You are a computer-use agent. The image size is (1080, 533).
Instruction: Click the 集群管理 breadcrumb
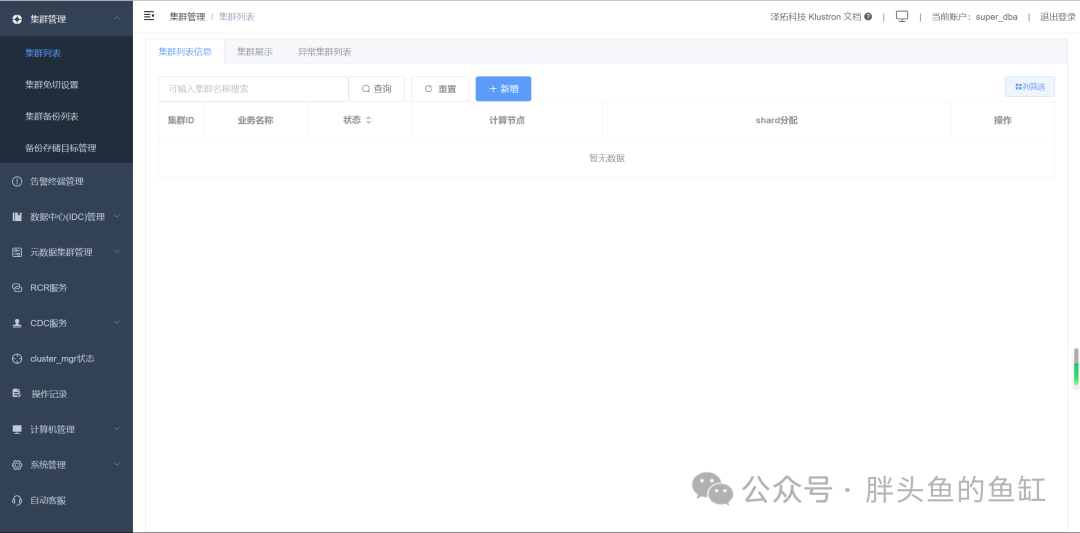pos(187,17)
